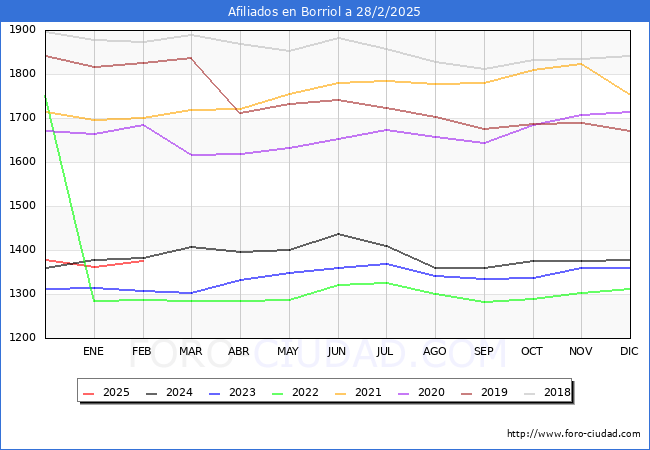
Task: Click the red 2025 legend color swatch
Action: point(89,393)
